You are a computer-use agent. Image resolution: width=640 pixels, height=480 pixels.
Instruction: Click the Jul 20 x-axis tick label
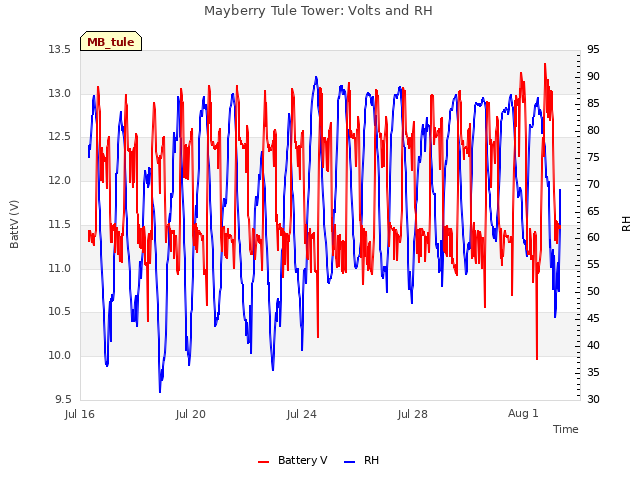pos(191,414)
